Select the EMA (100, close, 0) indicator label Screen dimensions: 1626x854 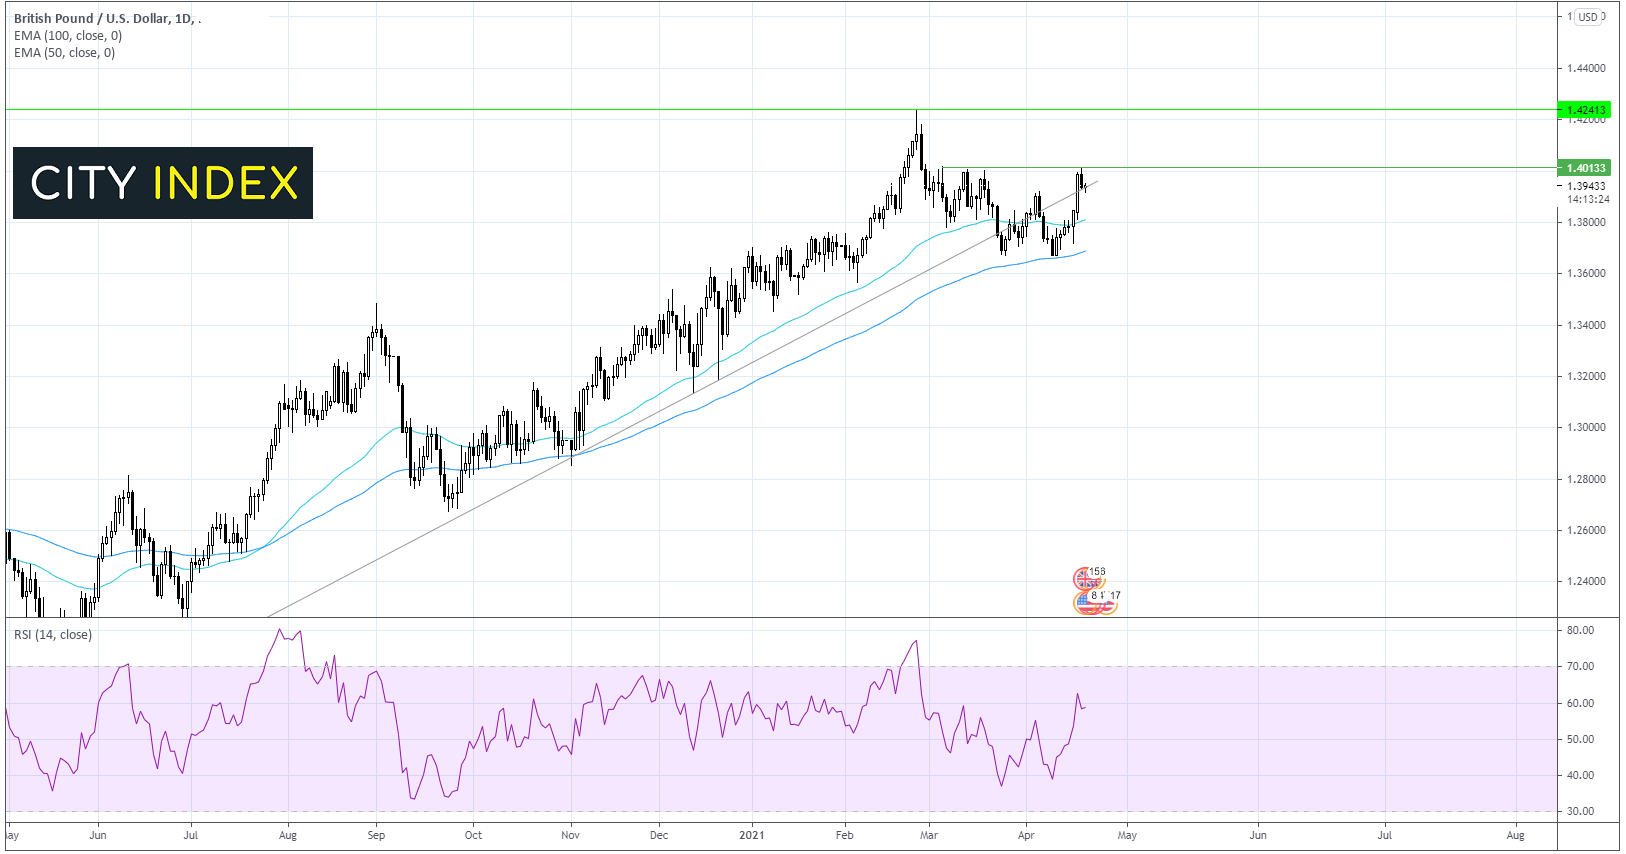[68, 36]
